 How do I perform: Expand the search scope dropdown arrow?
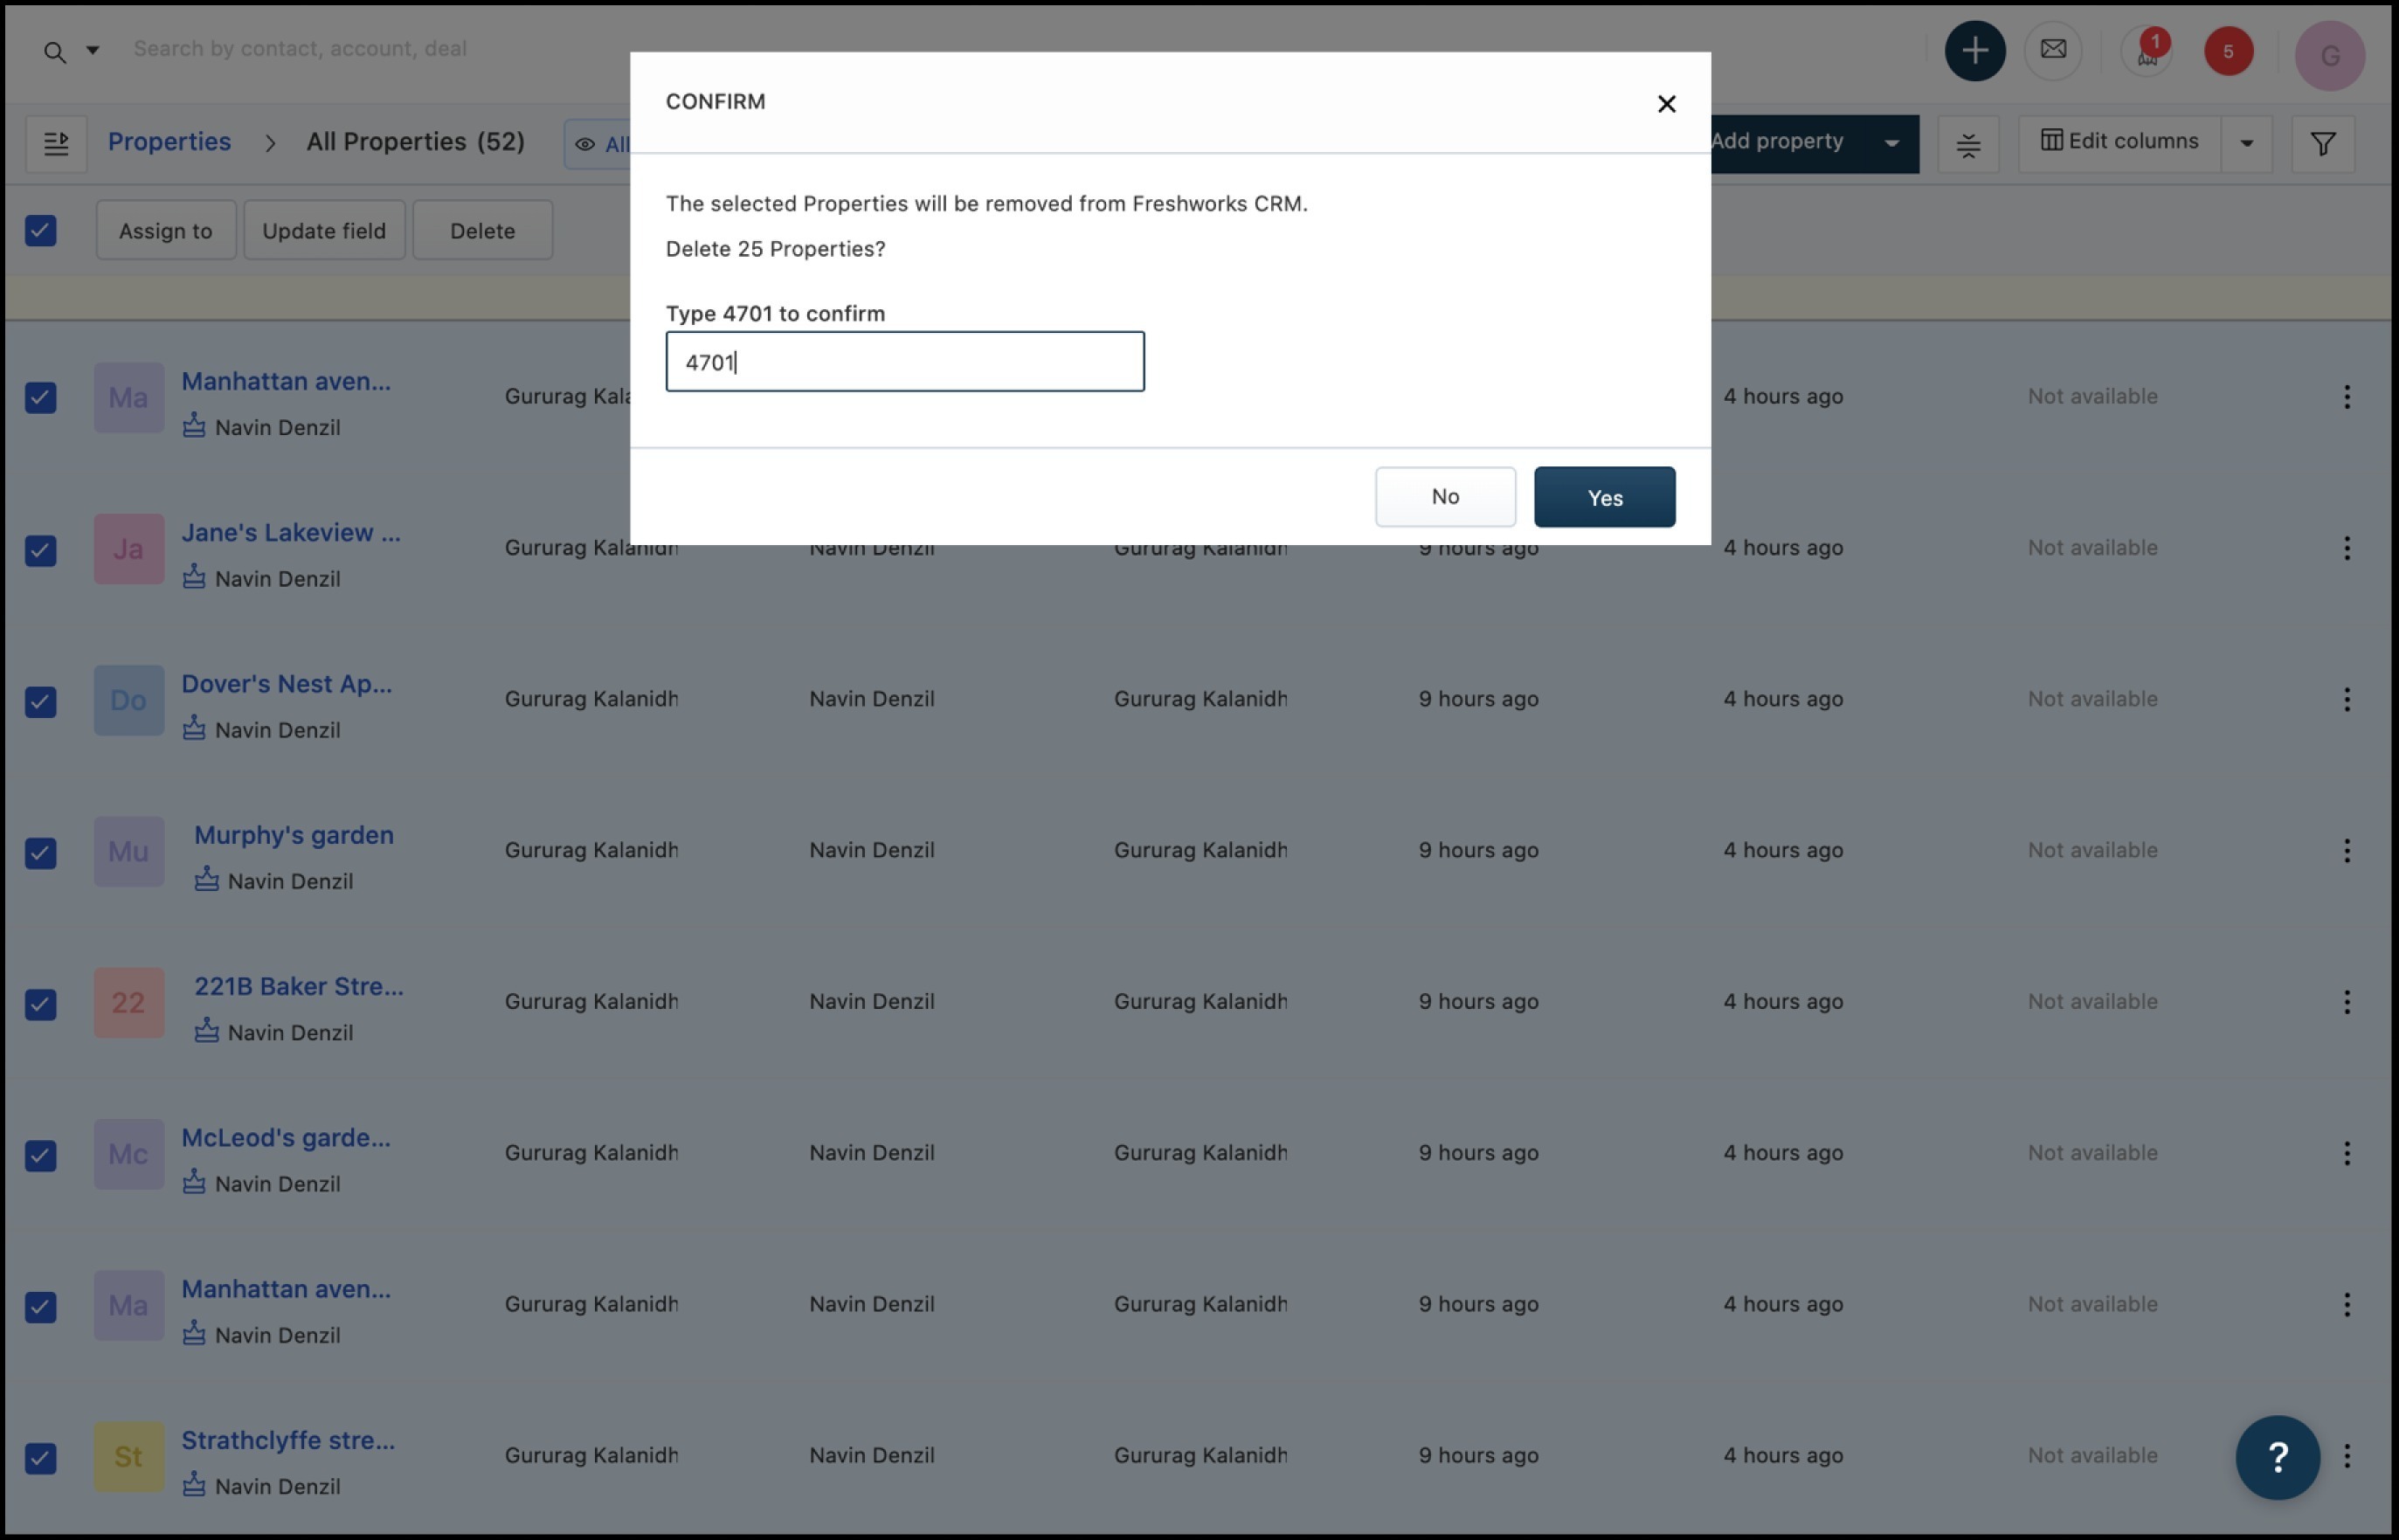coord(92,50)
